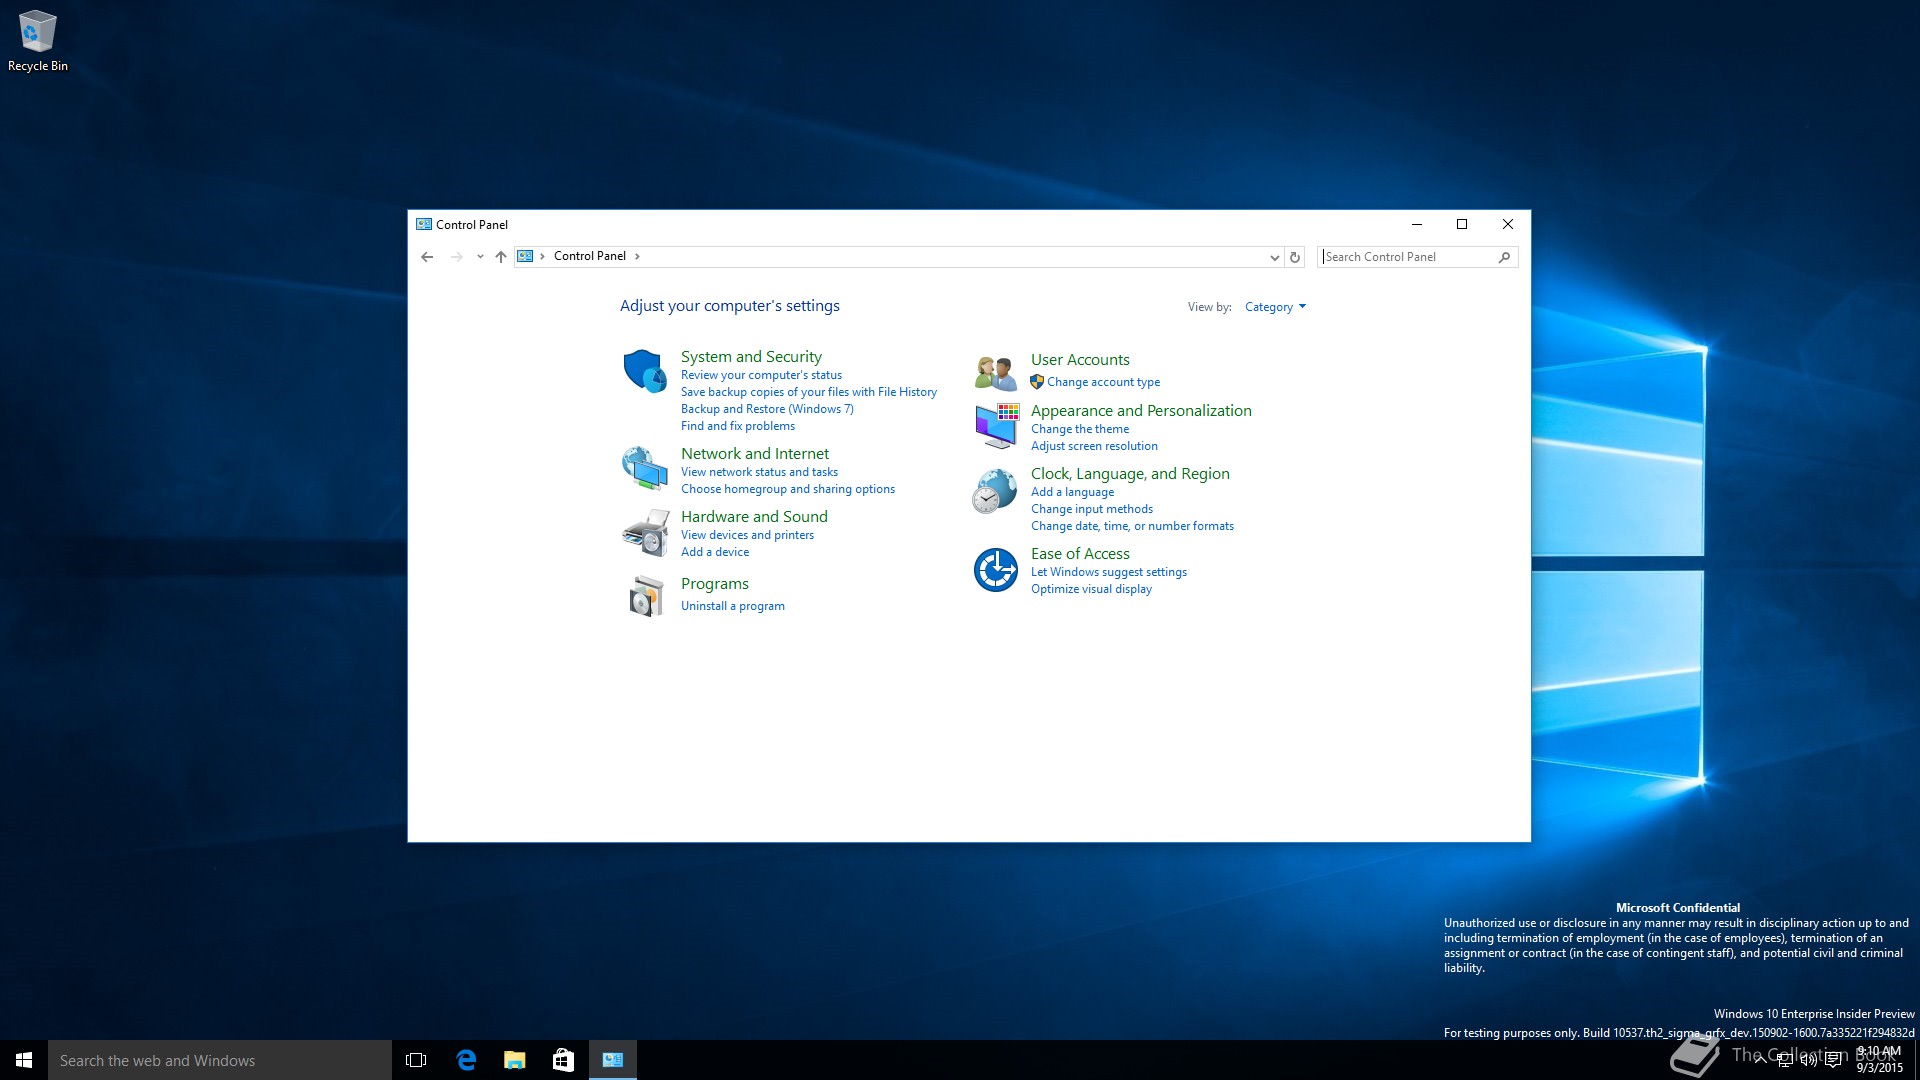Image resolution: width=1920 pixels, height=1080 pixels.
Task: Go back using the back arrow
Action: [x=427, y=257]
